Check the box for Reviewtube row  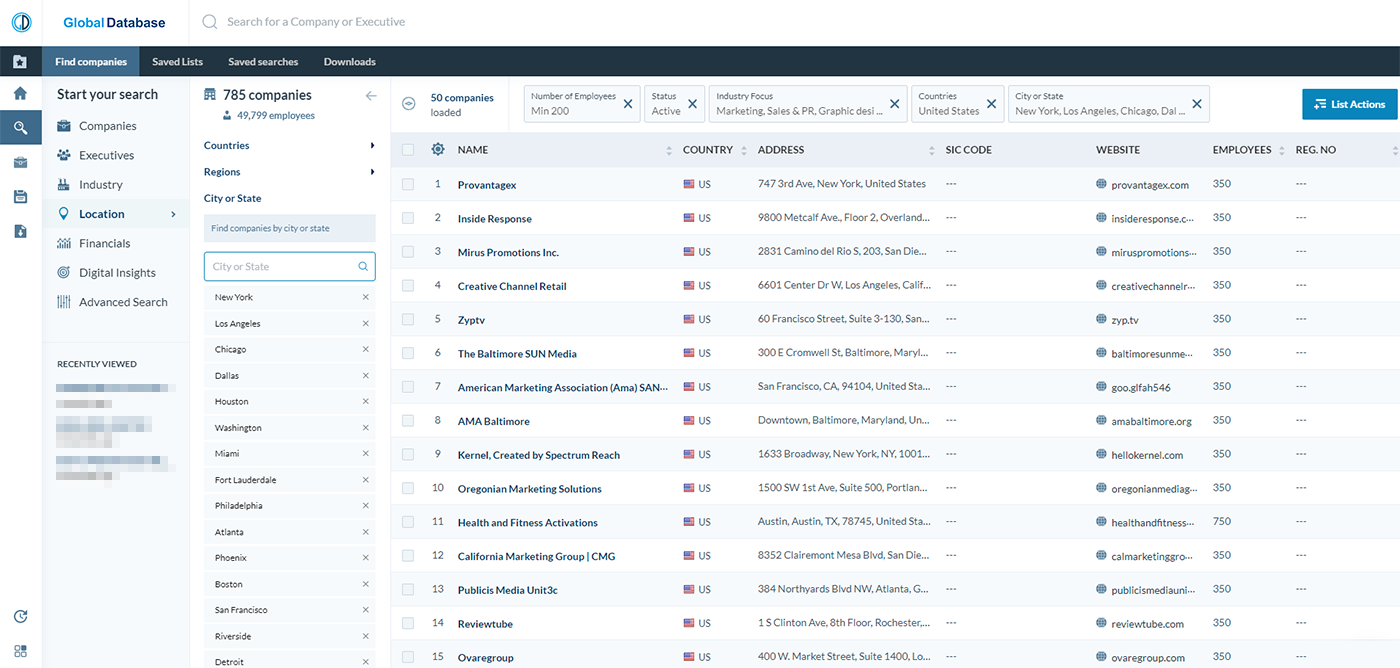click(x=408, y=624)
